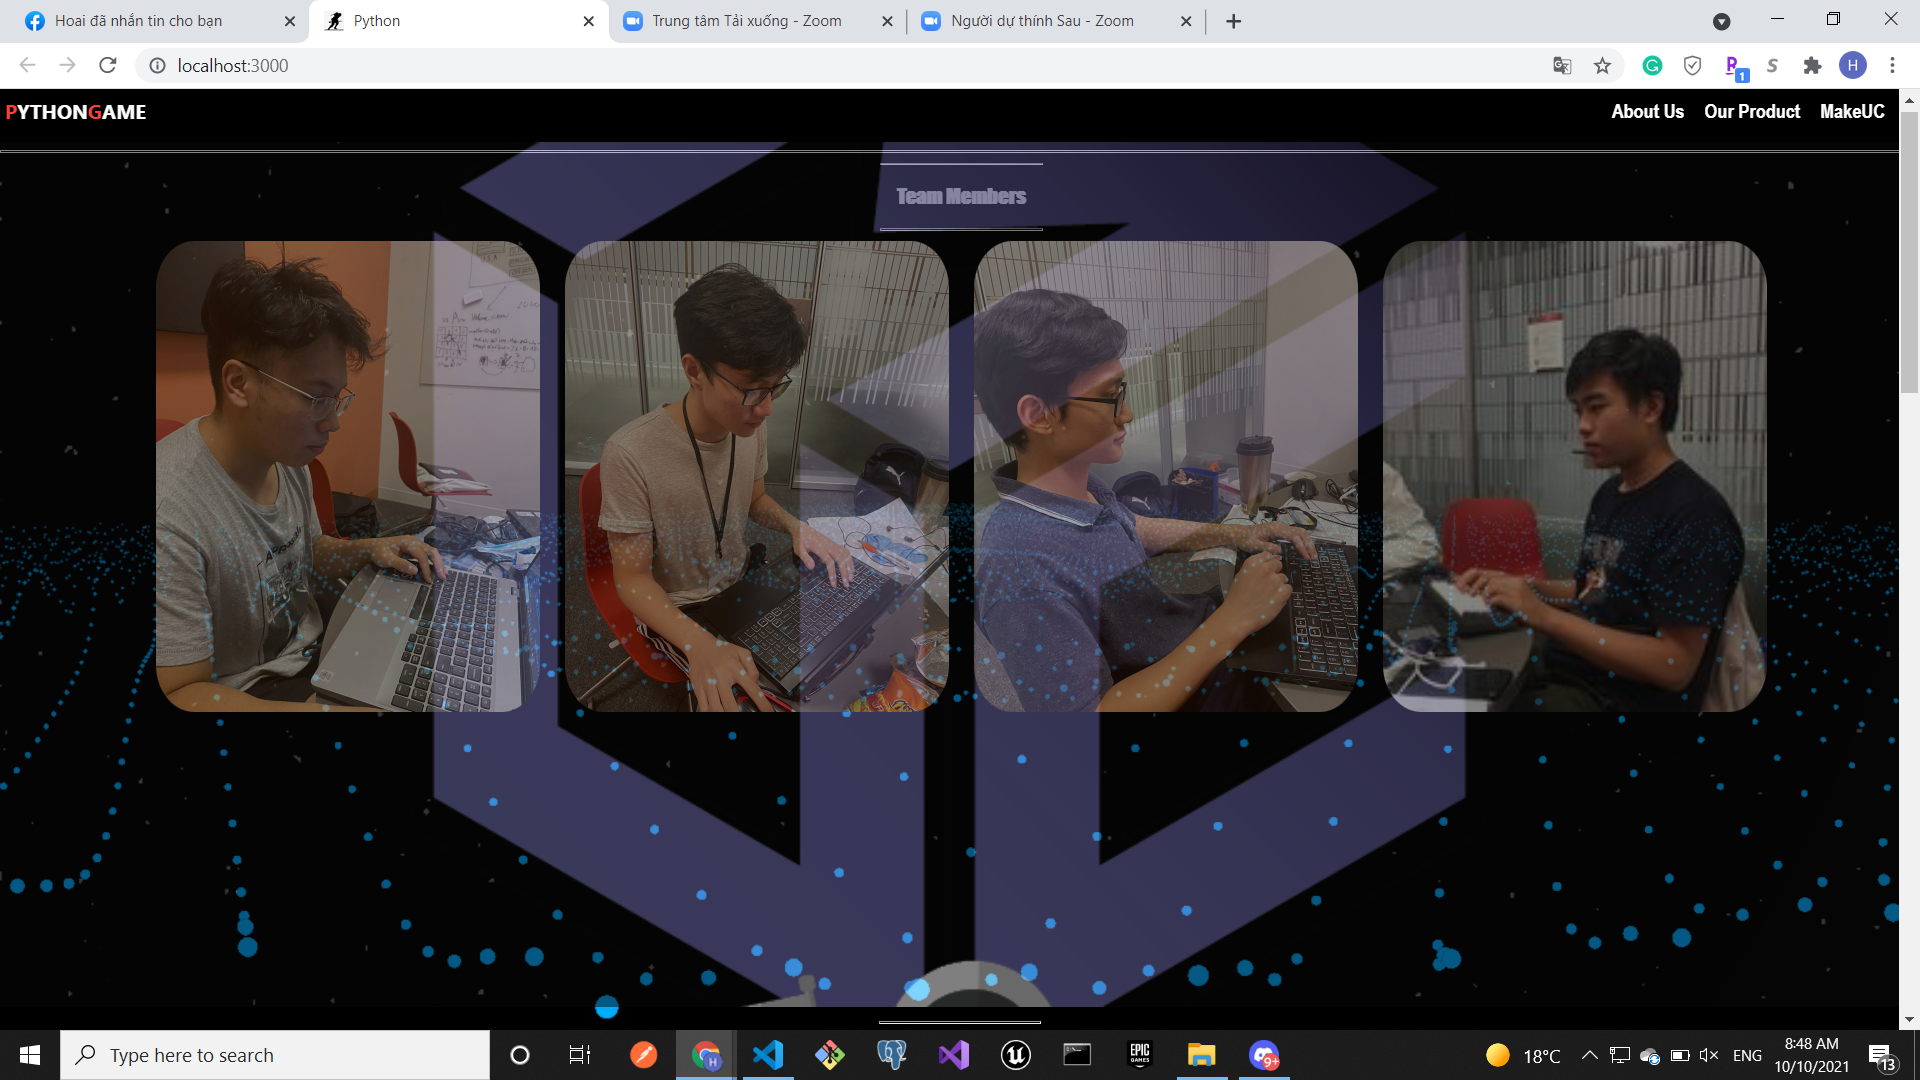Show hidden system tray icons

pyautogui.click(x=1589, y=1055)
